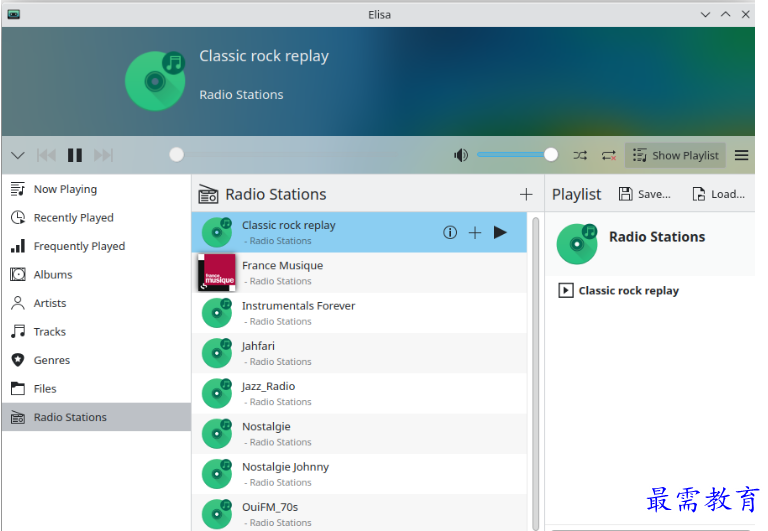
Task: Click Save... to save the playlist
Action: [645, 194]
